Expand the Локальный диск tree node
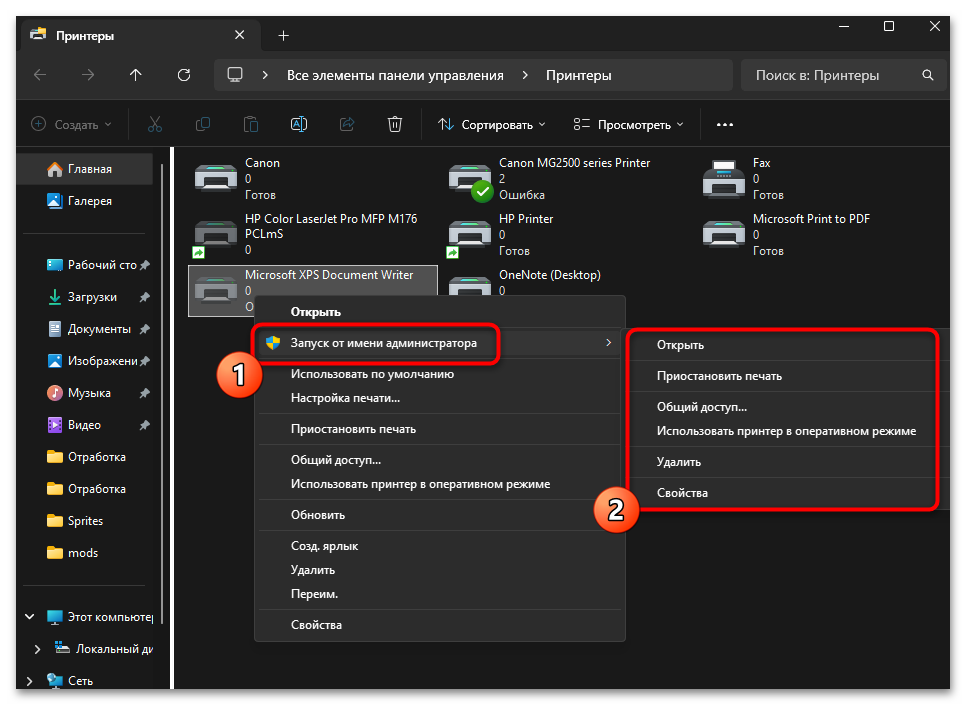The height and width of the screenshot is (705, 966). [37, 649]
